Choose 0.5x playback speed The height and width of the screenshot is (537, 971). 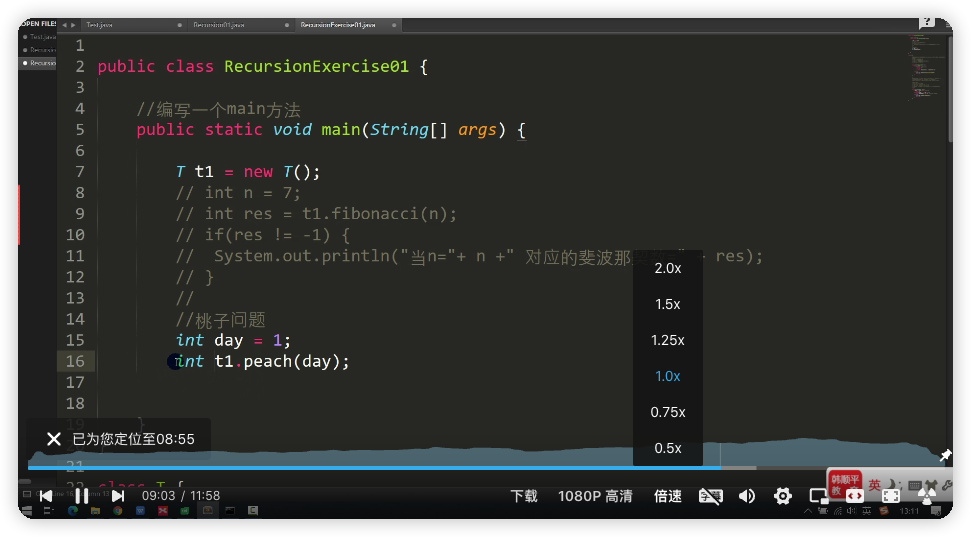tap(667, 448)
